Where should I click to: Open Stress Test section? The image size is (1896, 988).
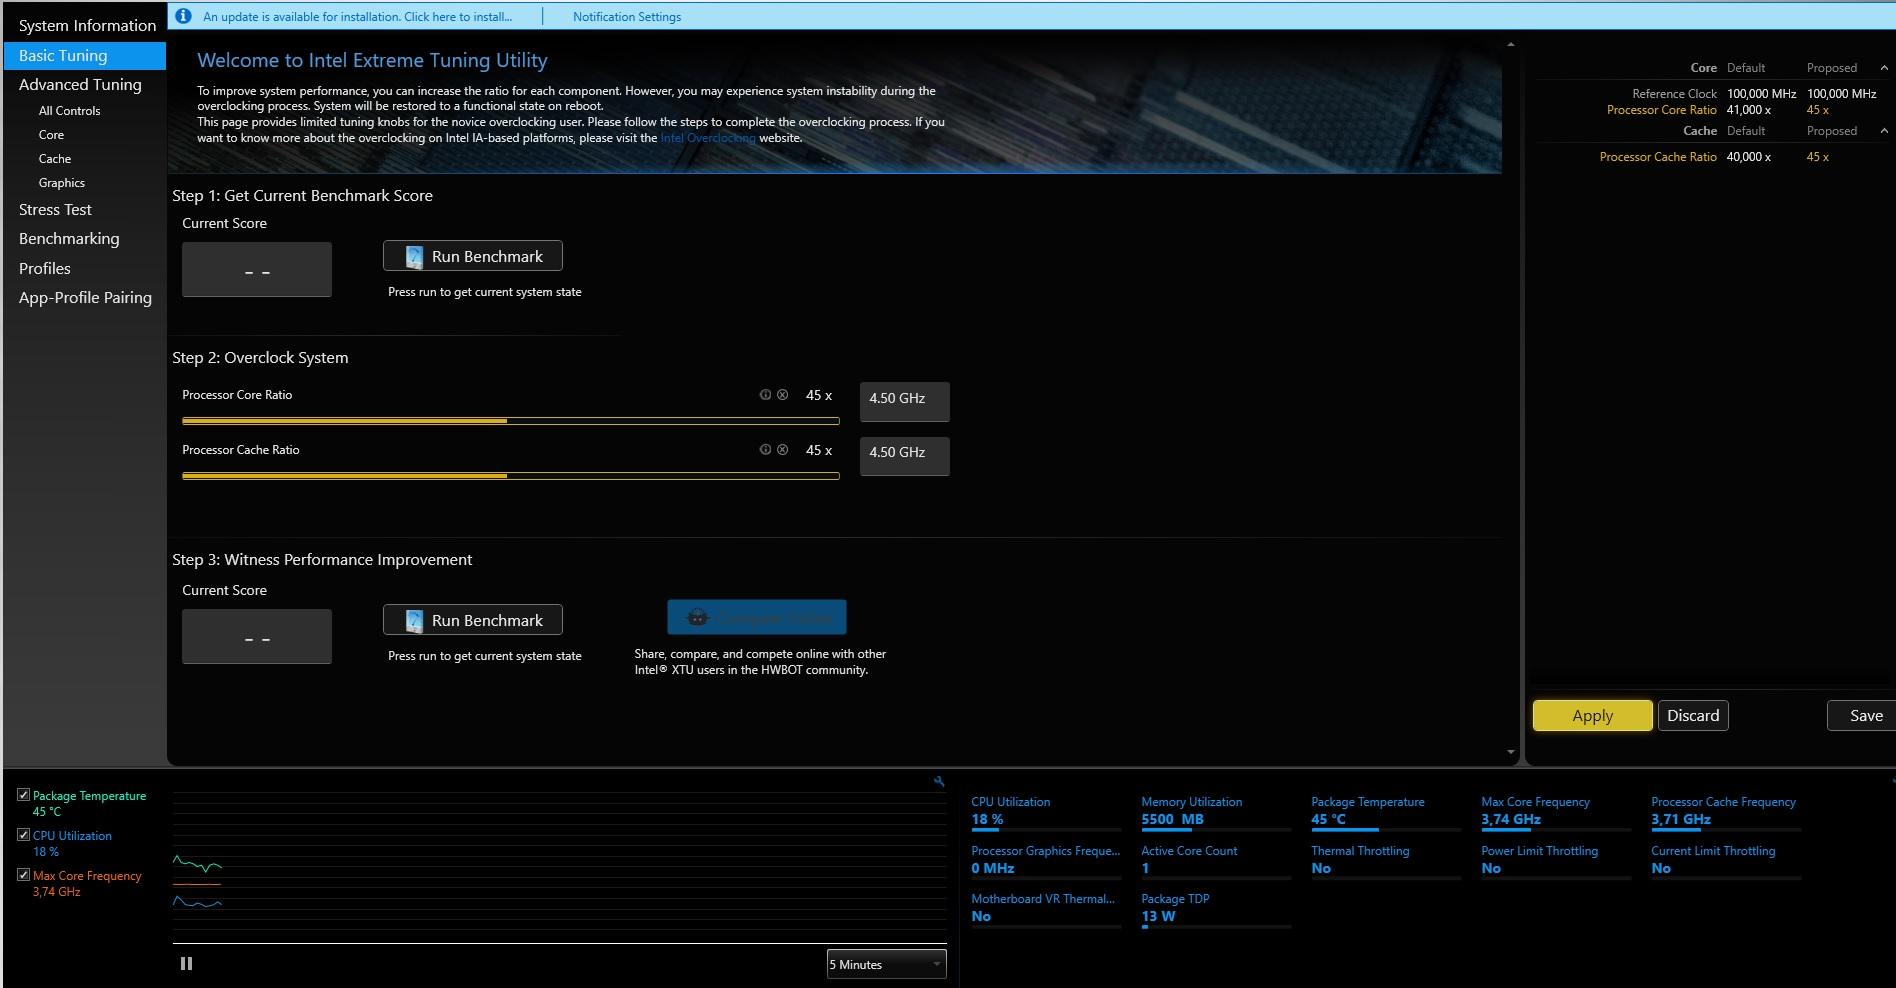(55, 210)
